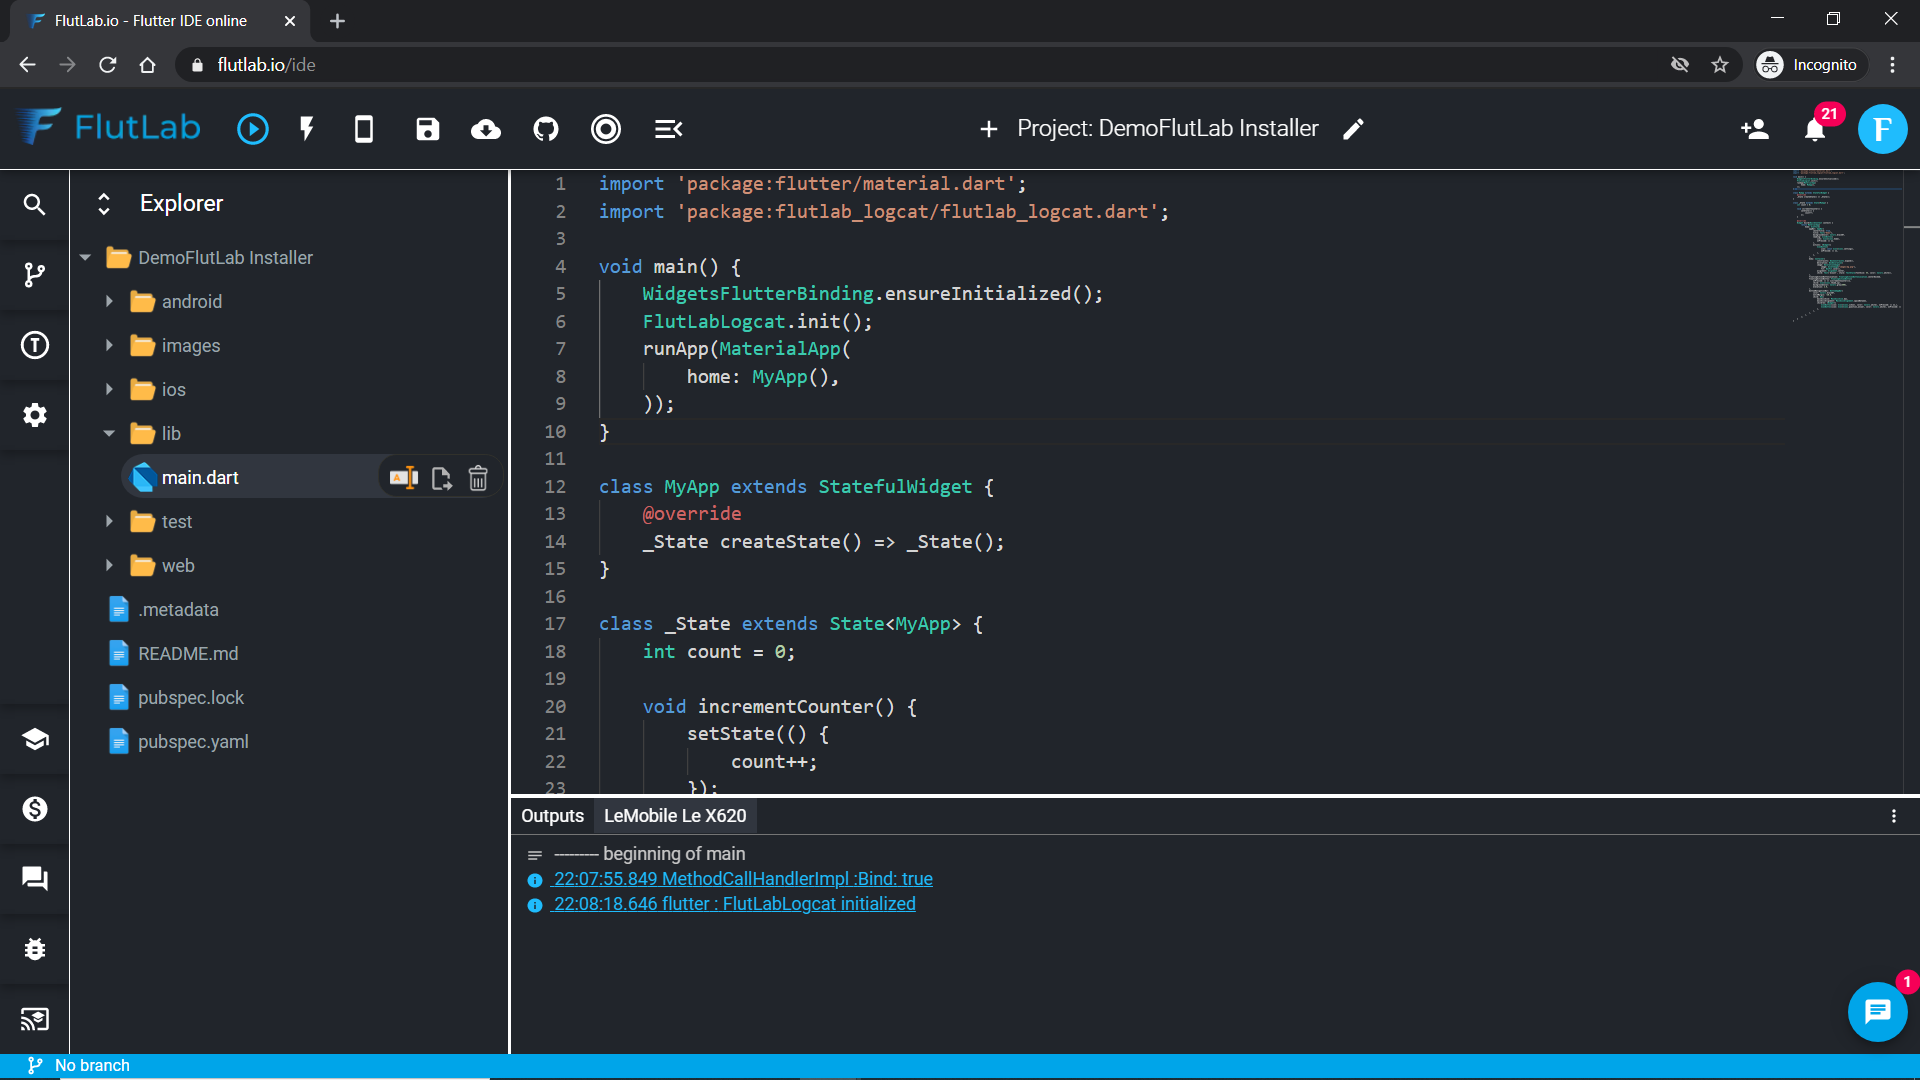Edit project name with the pencil icon
The height and width of the screenshot is (1080, 1920).
point(1353,129)
